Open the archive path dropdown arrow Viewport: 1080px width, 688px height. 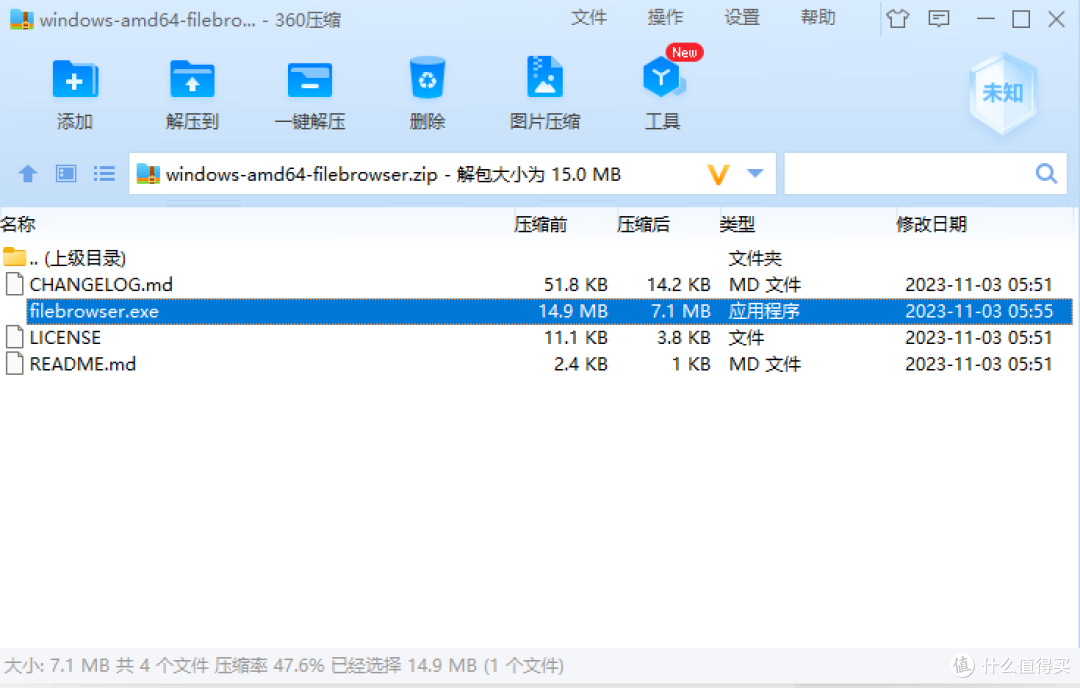(756, 173)
